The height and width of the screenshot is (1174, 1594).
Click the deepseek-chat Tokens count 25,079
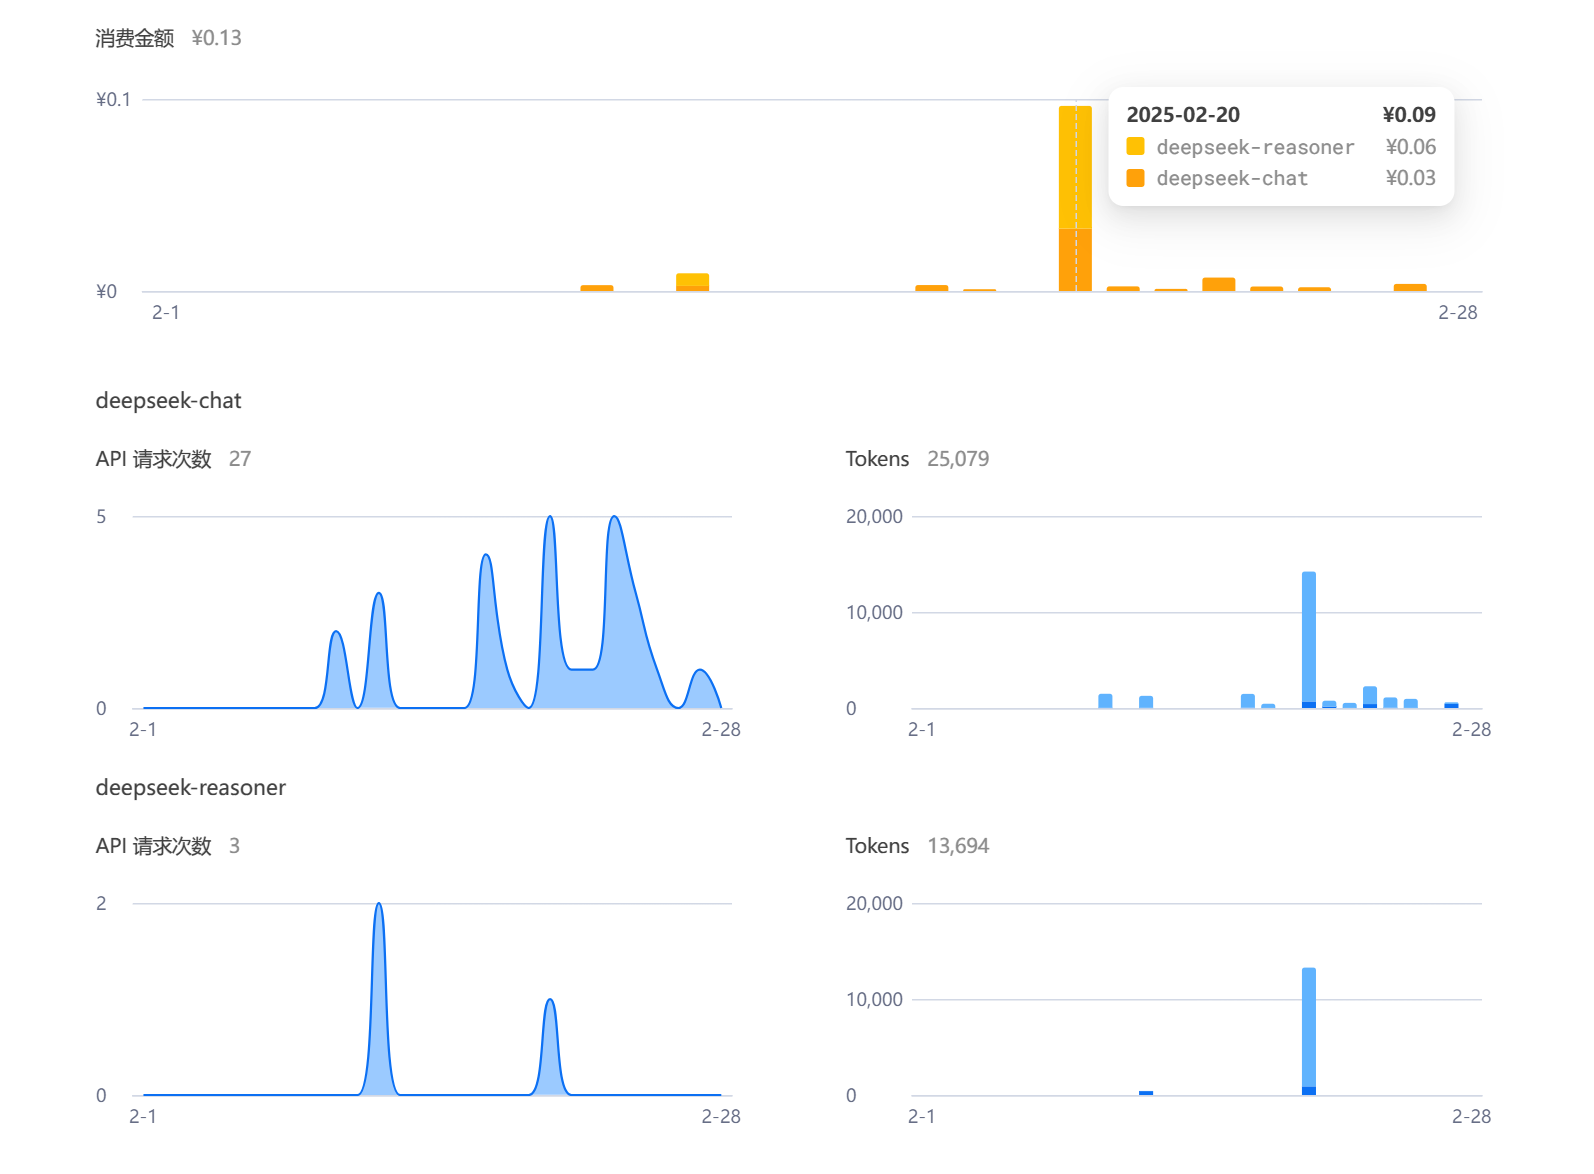coord(958,459)
